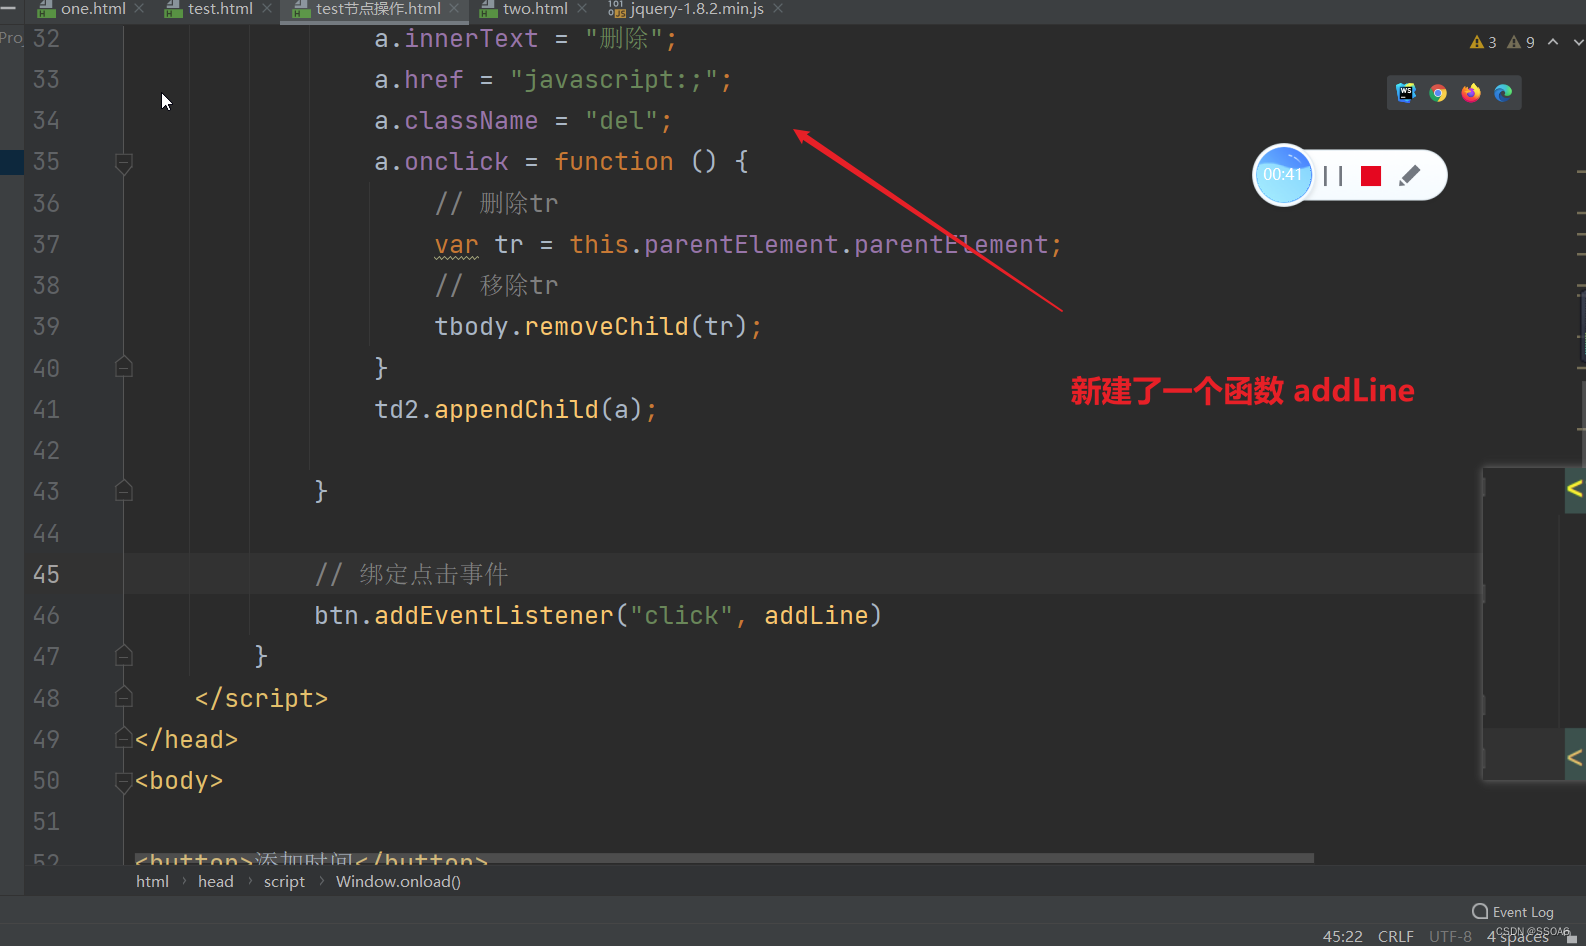Select head in the breadcrumb bar
Screen dimensions: 1586x946
point(216,881)
